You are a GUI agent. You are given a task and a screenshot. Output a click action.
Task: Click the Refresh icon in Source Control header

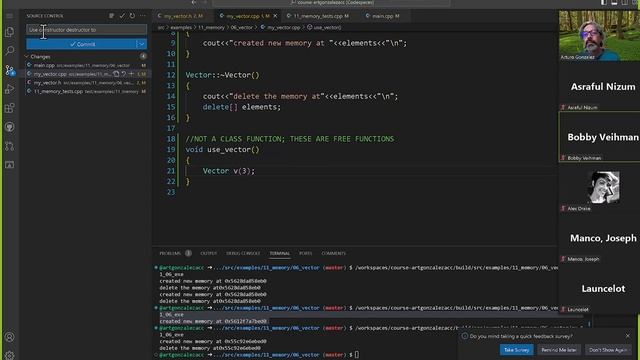pyautogui.click(x=132, y=16)
